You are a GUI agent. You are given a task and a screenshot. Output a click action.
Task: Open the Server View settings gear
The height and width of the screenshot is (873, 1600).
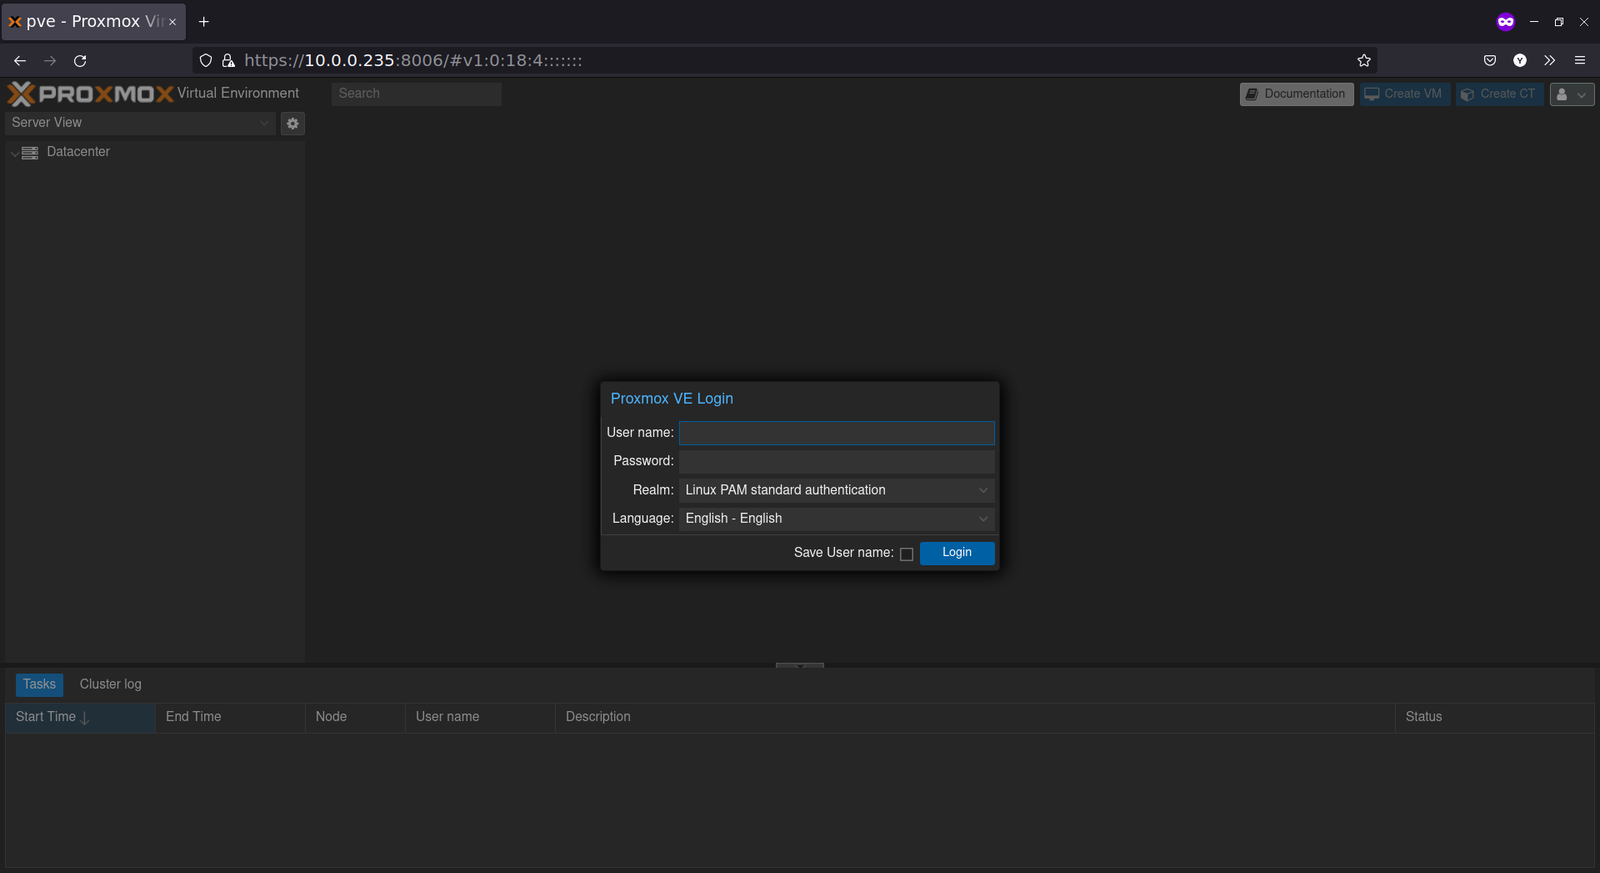(x=293, y=123)
